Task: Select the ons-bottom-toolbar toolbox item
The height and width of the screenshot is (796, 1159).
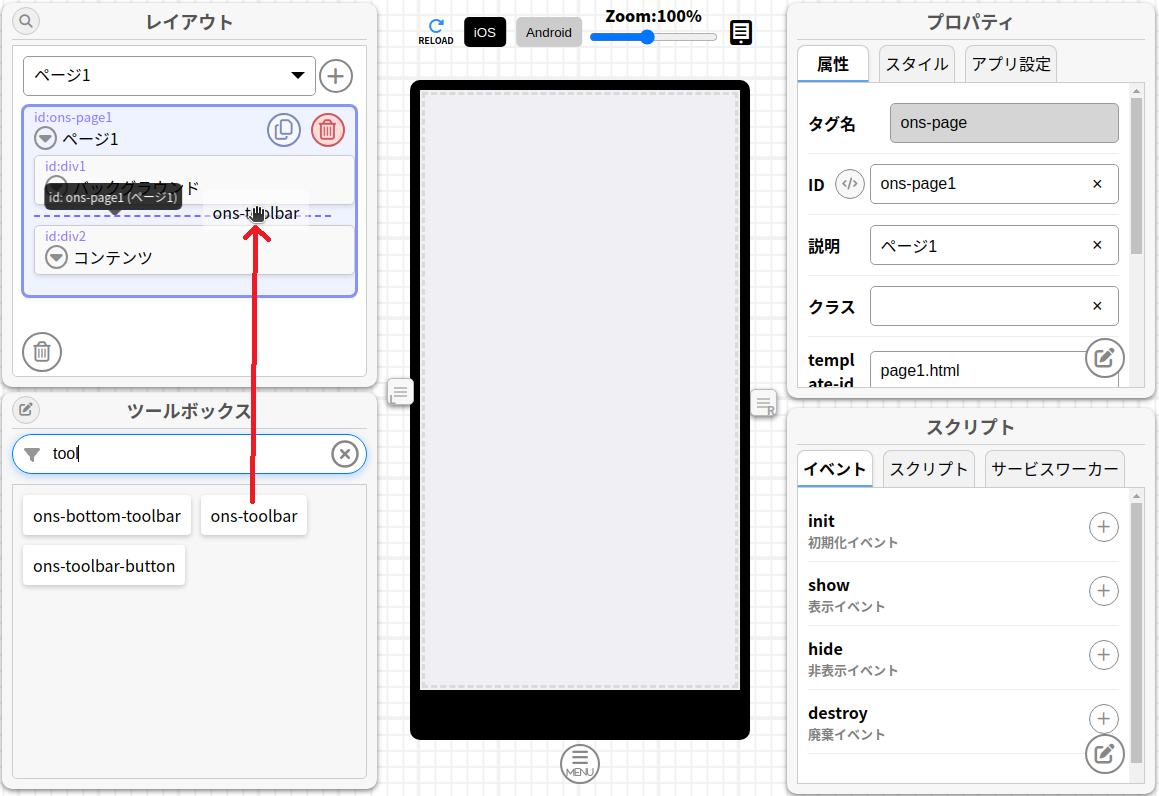Action: (x=107, y=516)
